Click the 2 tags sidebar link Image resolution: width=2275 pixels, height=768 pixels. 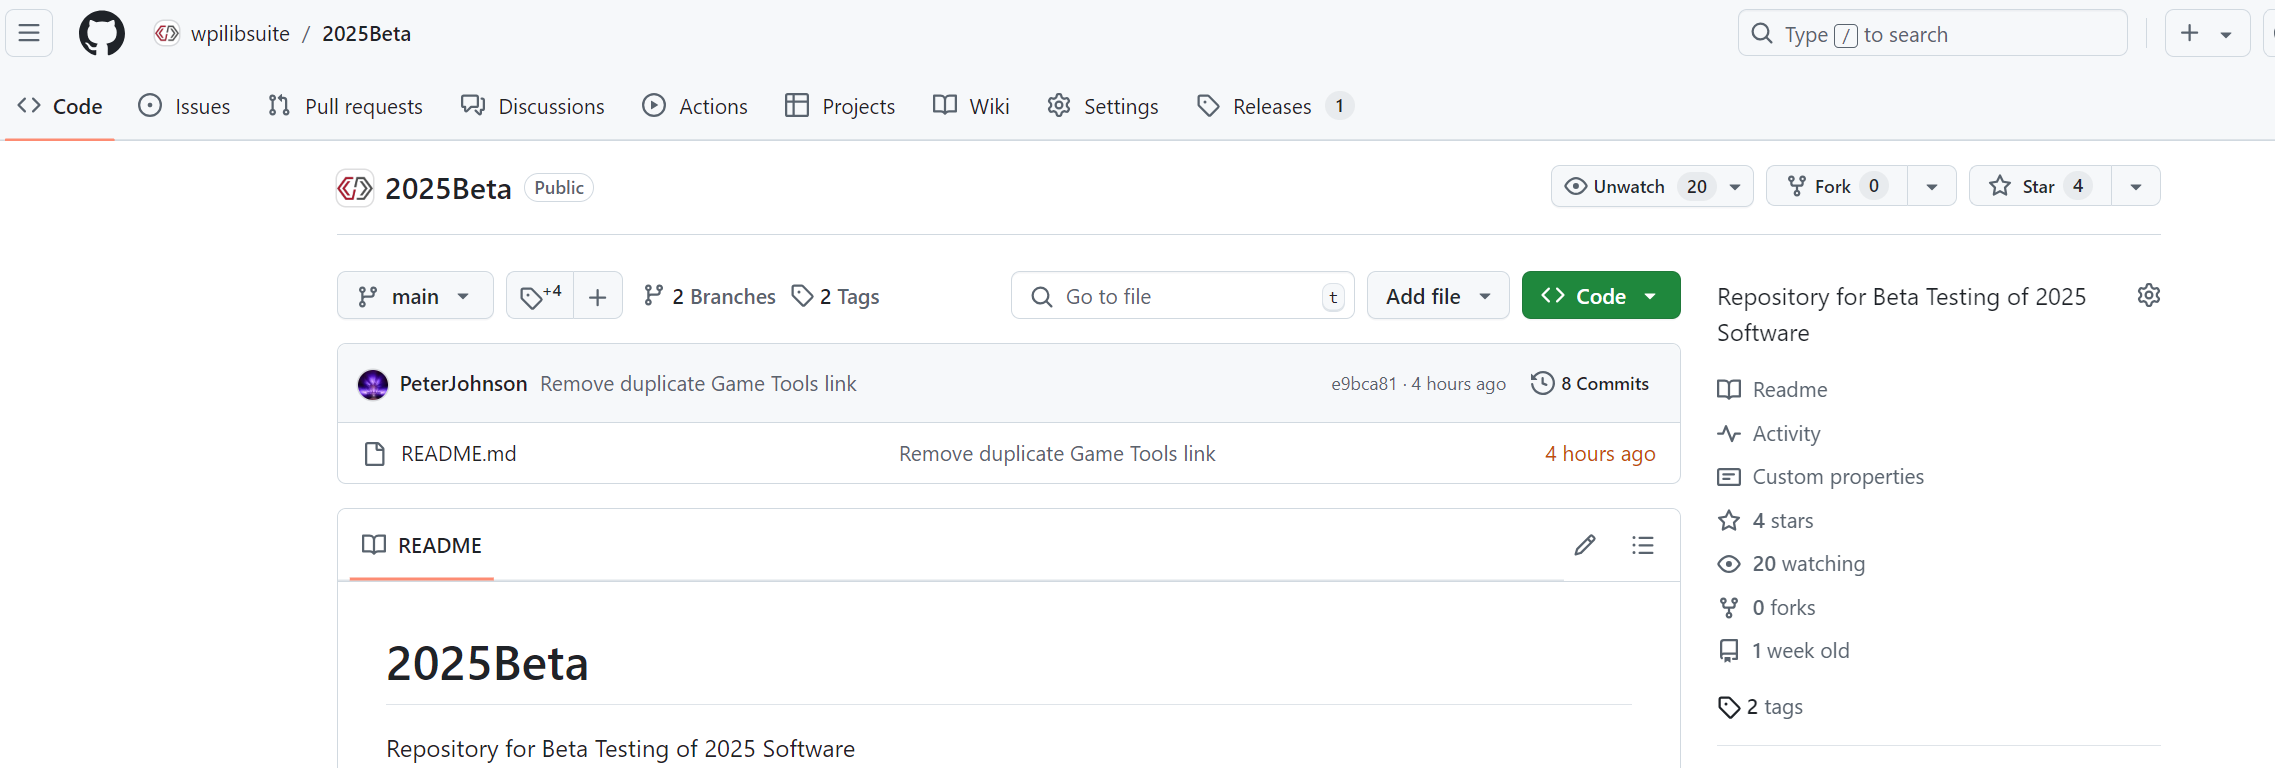pos(1761,707)
